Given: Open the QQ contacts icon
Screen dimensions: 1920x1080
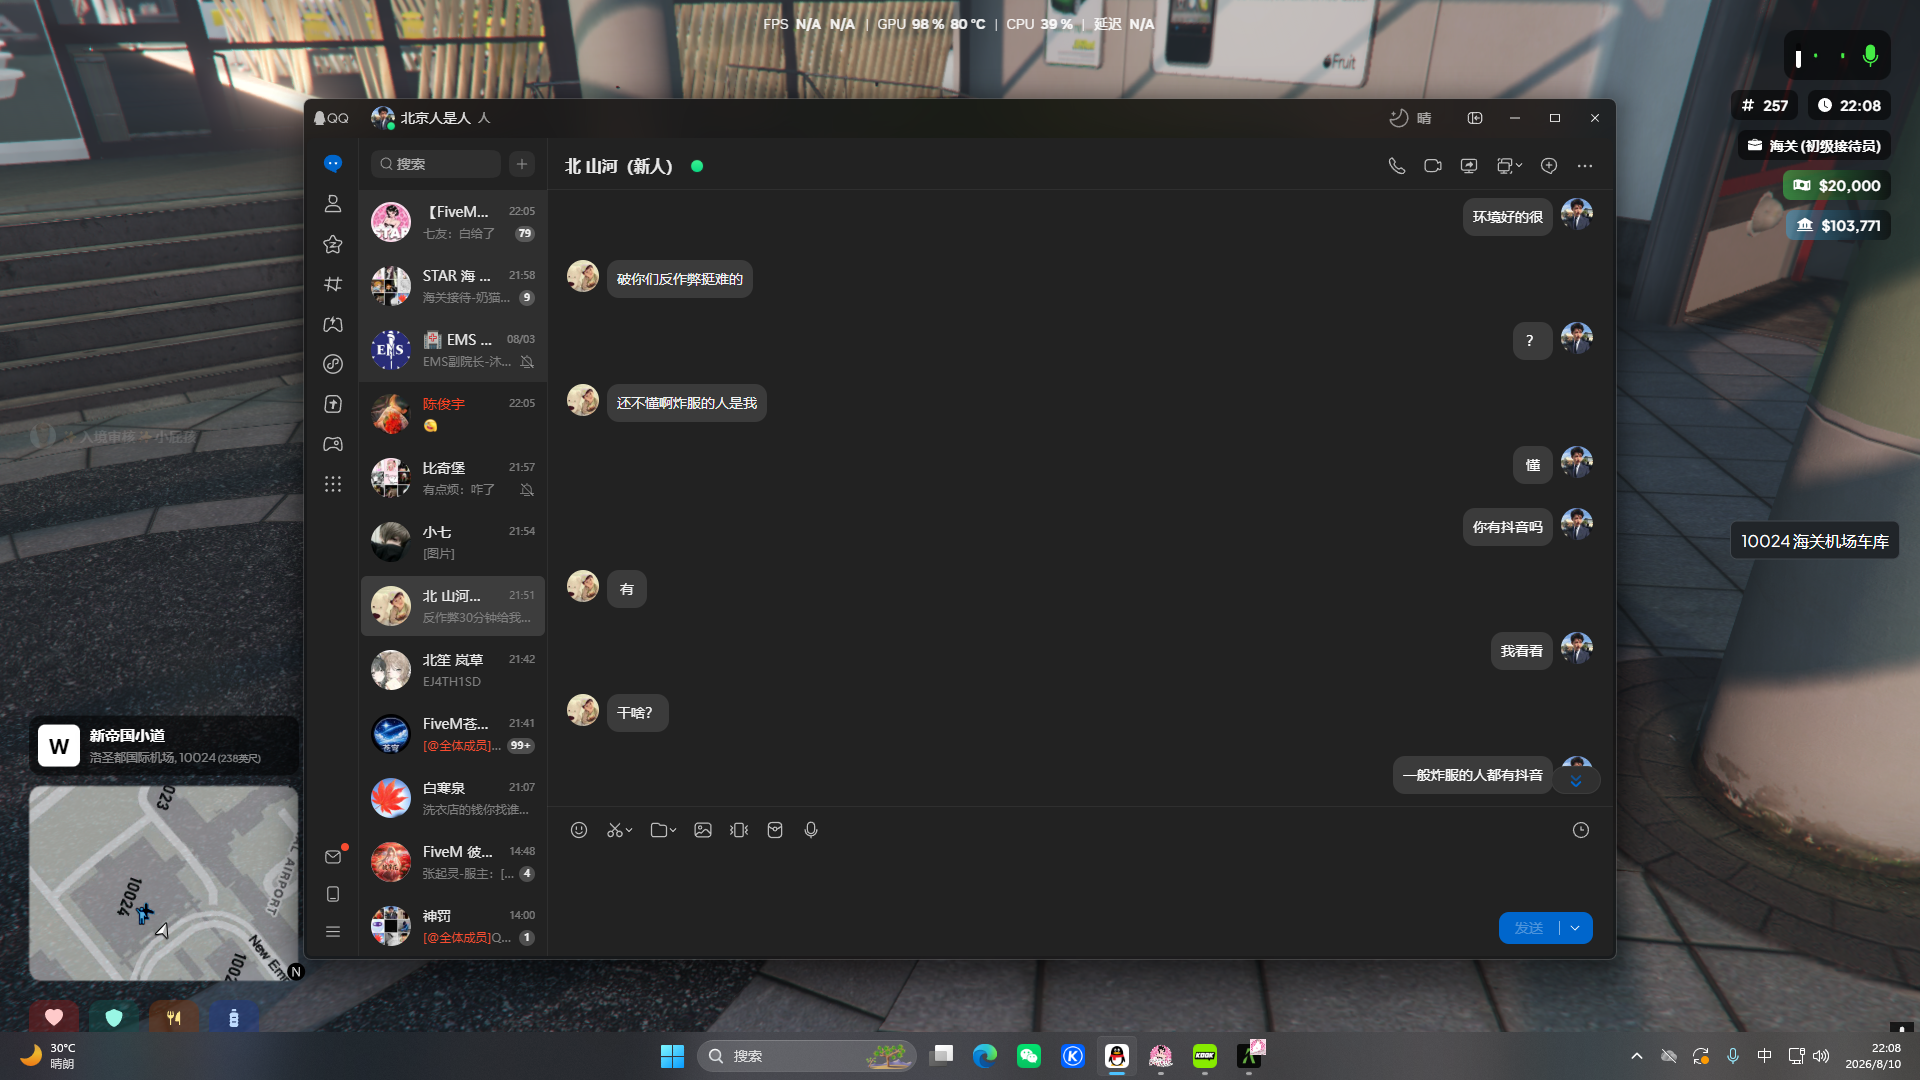Looking at the screenshot, I should coord(333,204).
